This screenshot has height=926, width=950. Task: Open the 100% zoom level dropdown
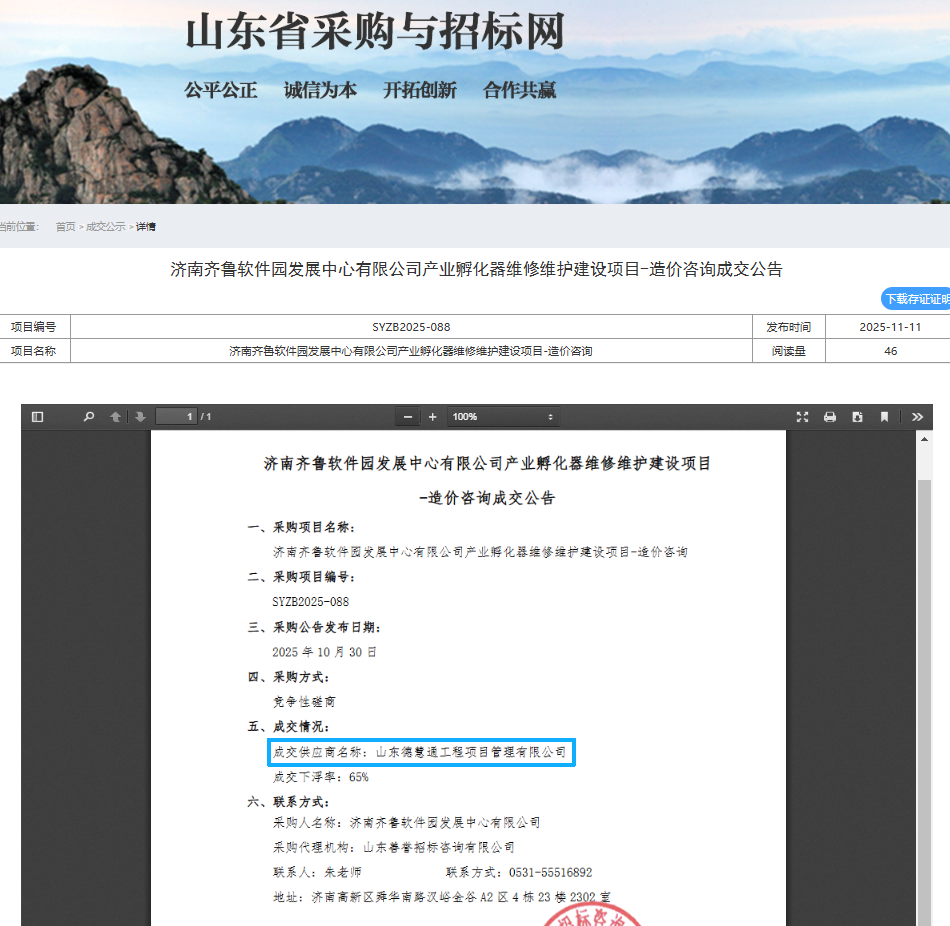click(503, 416)
